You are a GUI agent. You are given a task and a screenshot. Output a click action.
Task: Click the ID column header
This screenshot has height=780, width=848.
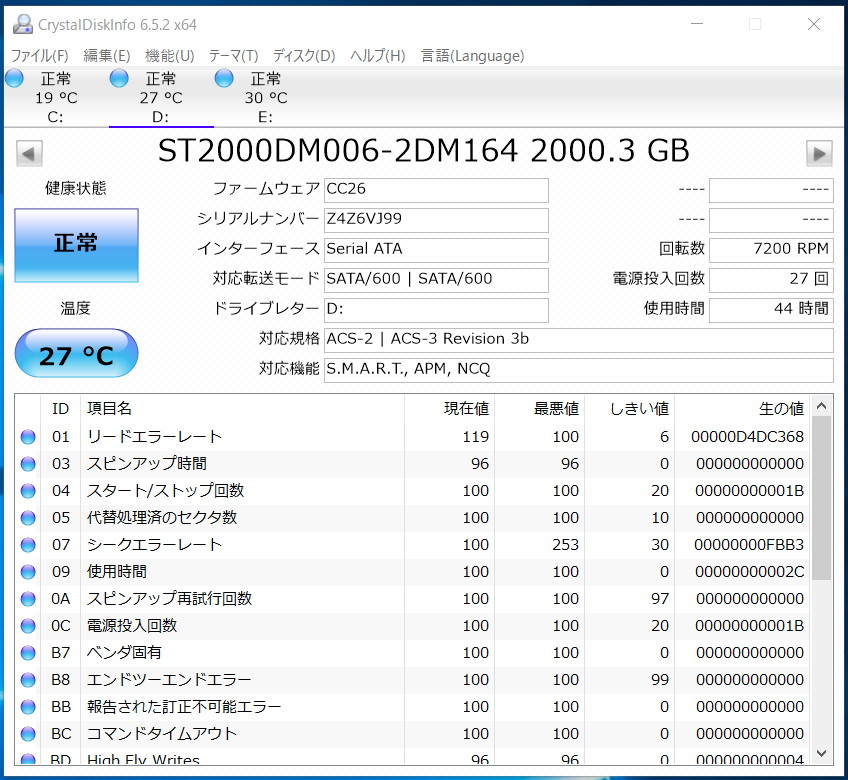pyautogui.click(x=61, y=408)
